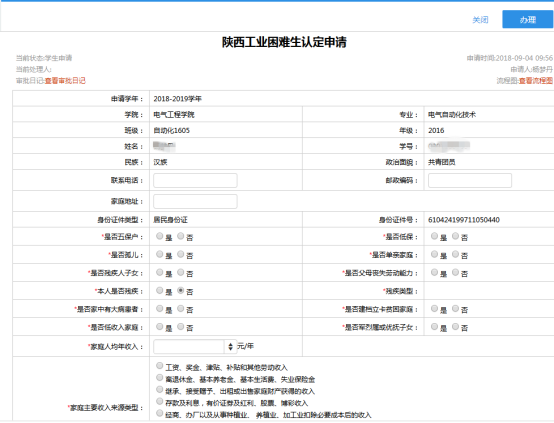Open 查看审批日记 approval log link

[x=65, y=81]
